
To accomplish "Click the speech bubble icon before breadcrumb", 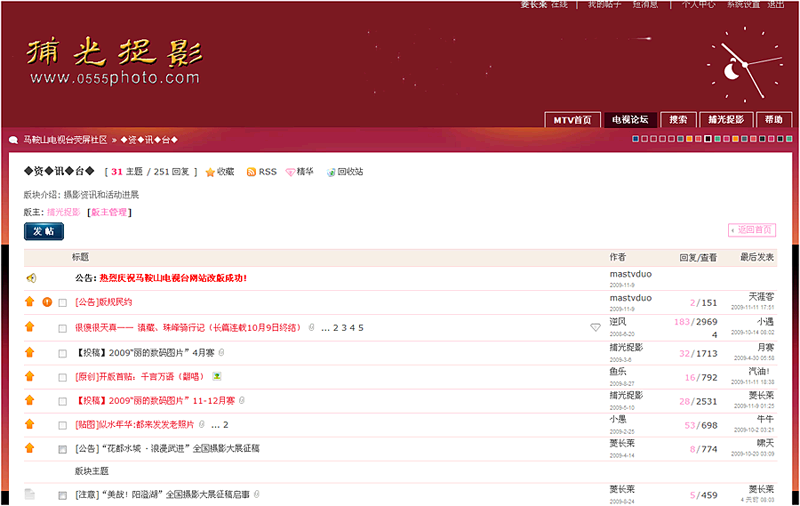I will 13,140.
